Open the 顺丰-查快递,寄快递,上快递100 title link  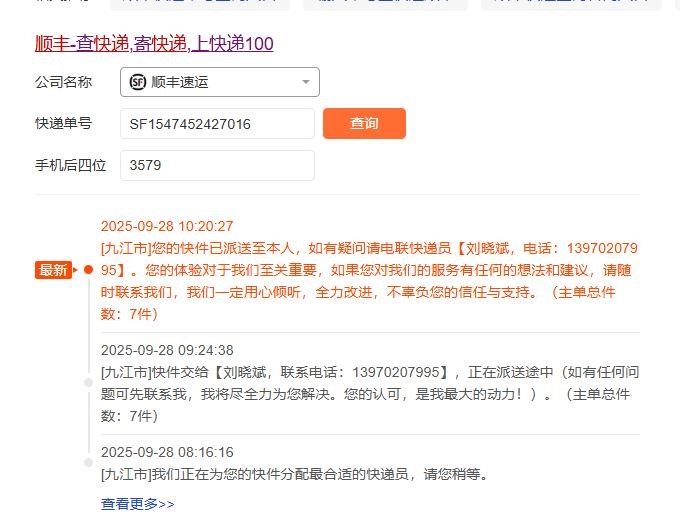point(154,44)
